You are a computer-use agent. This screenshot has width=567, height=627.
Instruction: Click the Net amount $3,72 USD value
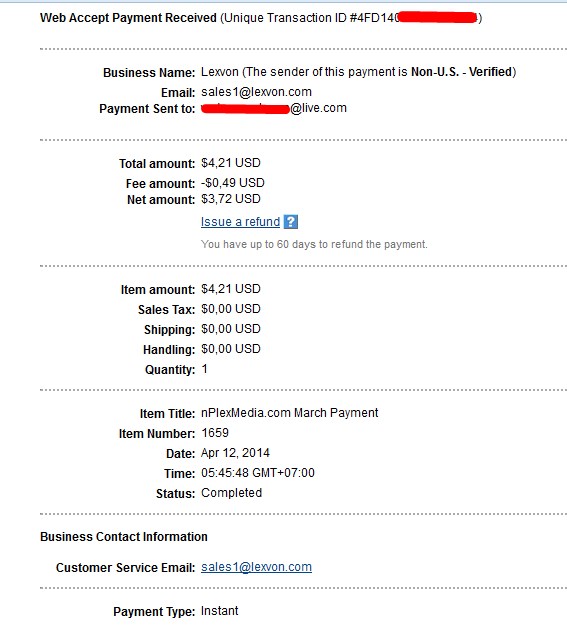point(231,199)
